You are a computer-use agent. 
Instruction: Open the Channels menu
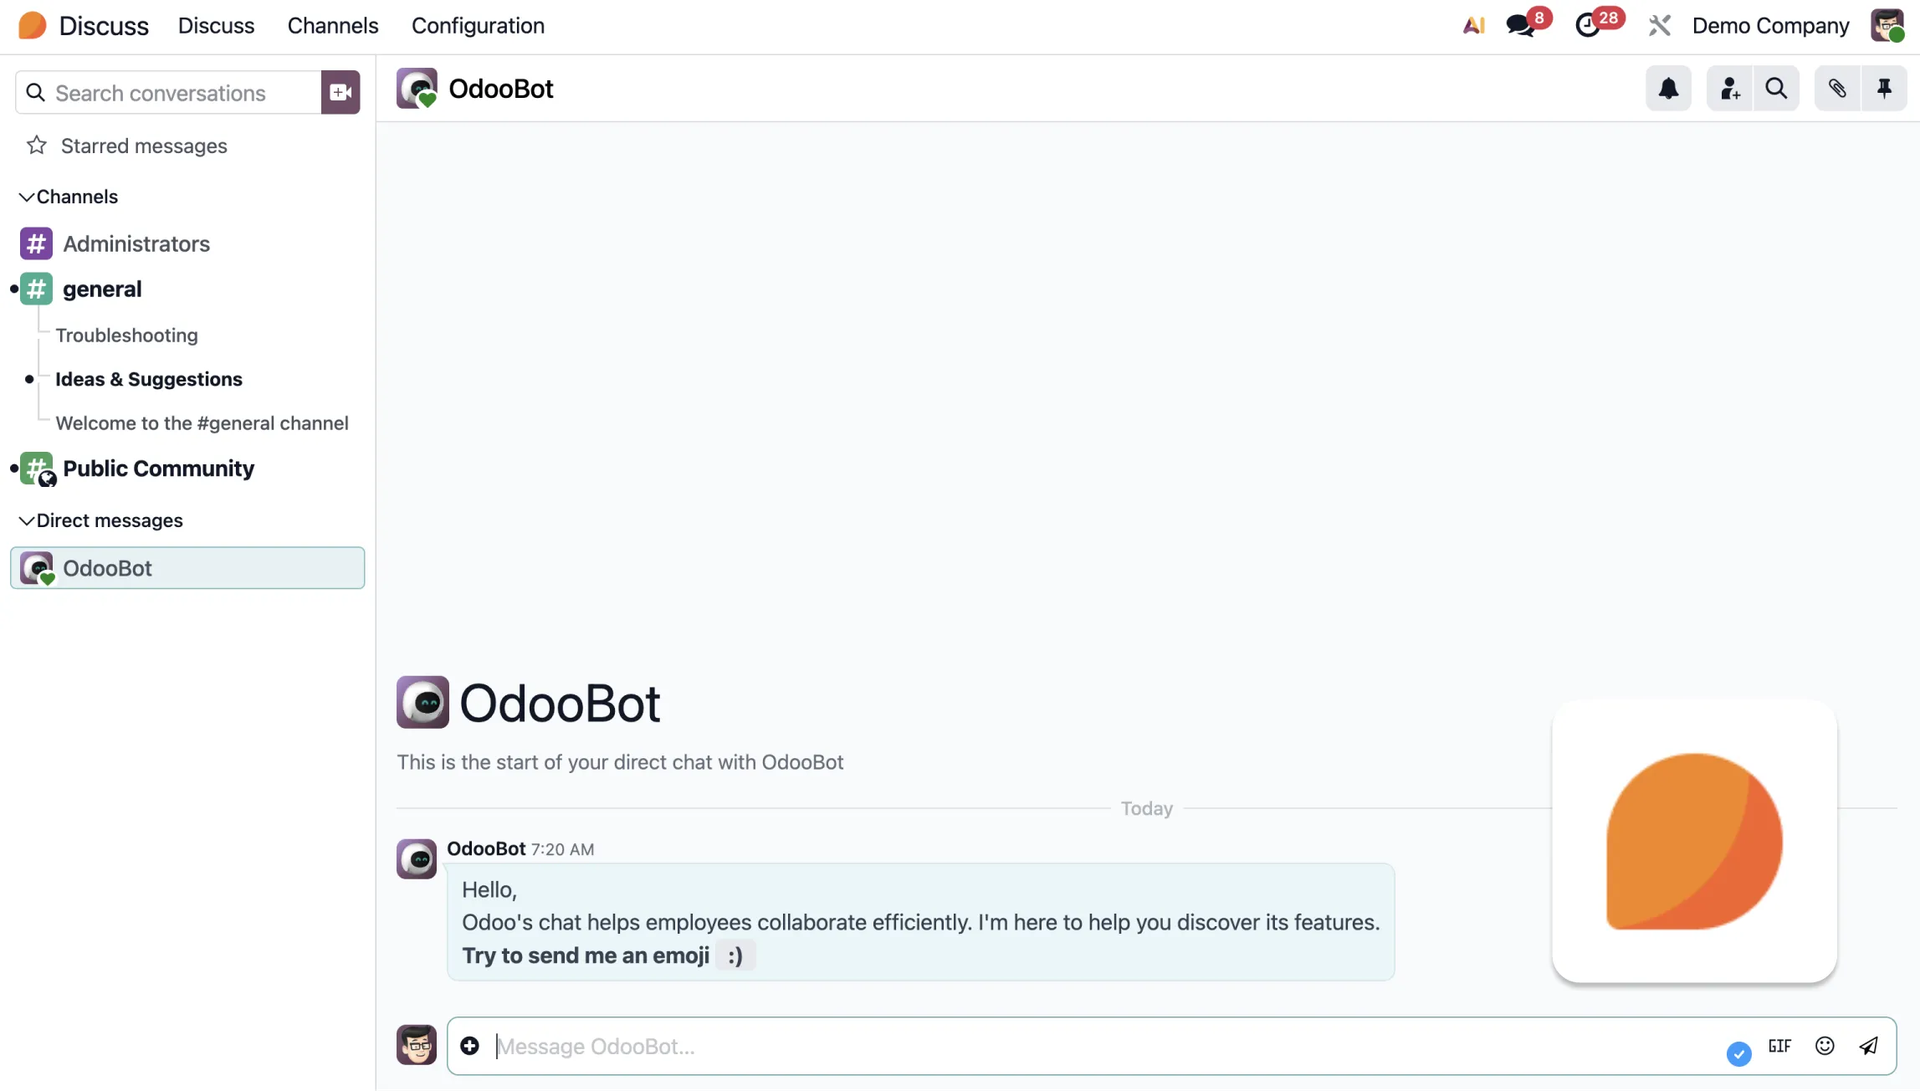[x=333, y=26]
